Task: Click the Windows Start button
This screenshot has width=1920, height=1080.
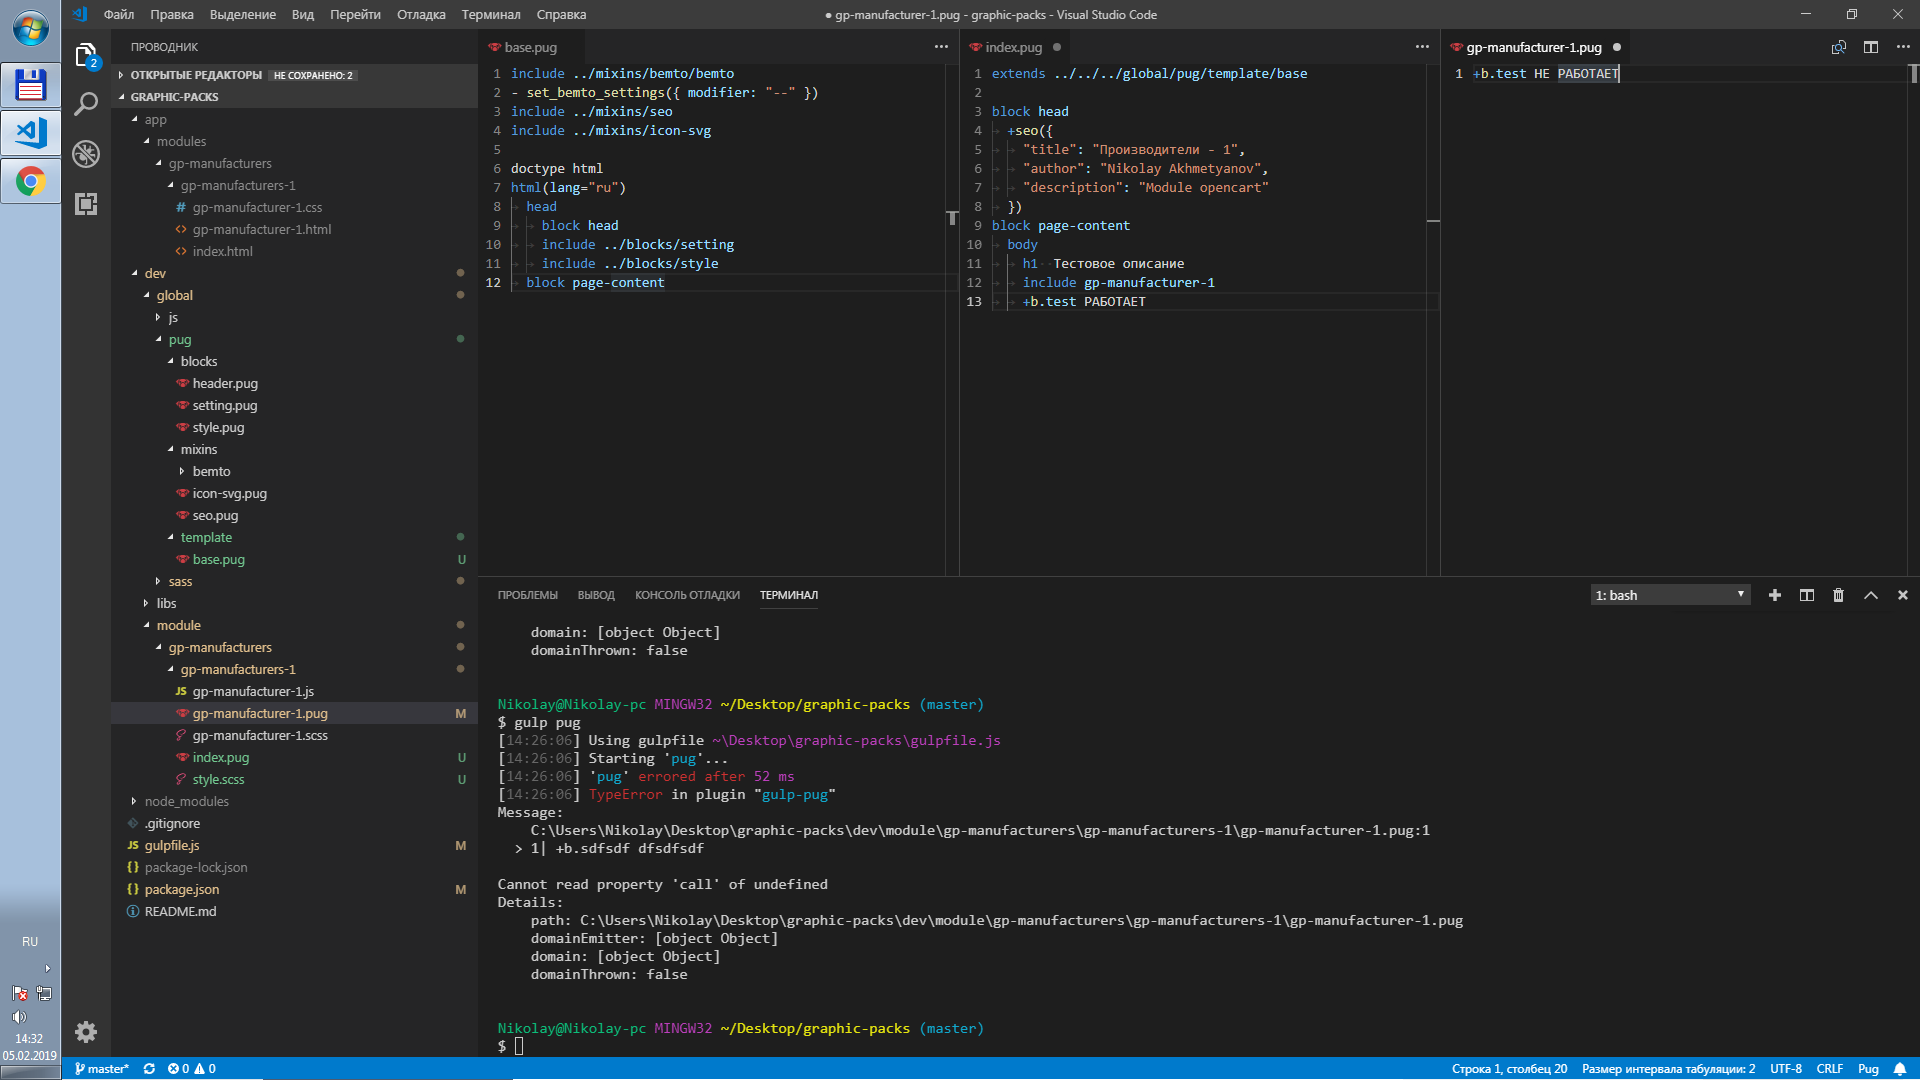Action: 30,29
